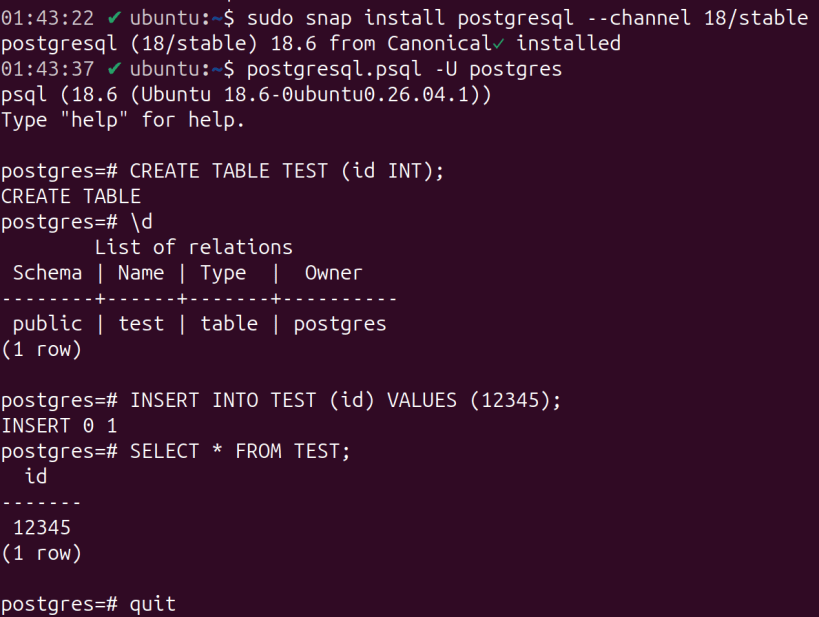The width and height of the screenshot is (819, 617).
Task: Click the INSERT INTO TEST statement
Action: pyautogui.click(x=345, y=400)
